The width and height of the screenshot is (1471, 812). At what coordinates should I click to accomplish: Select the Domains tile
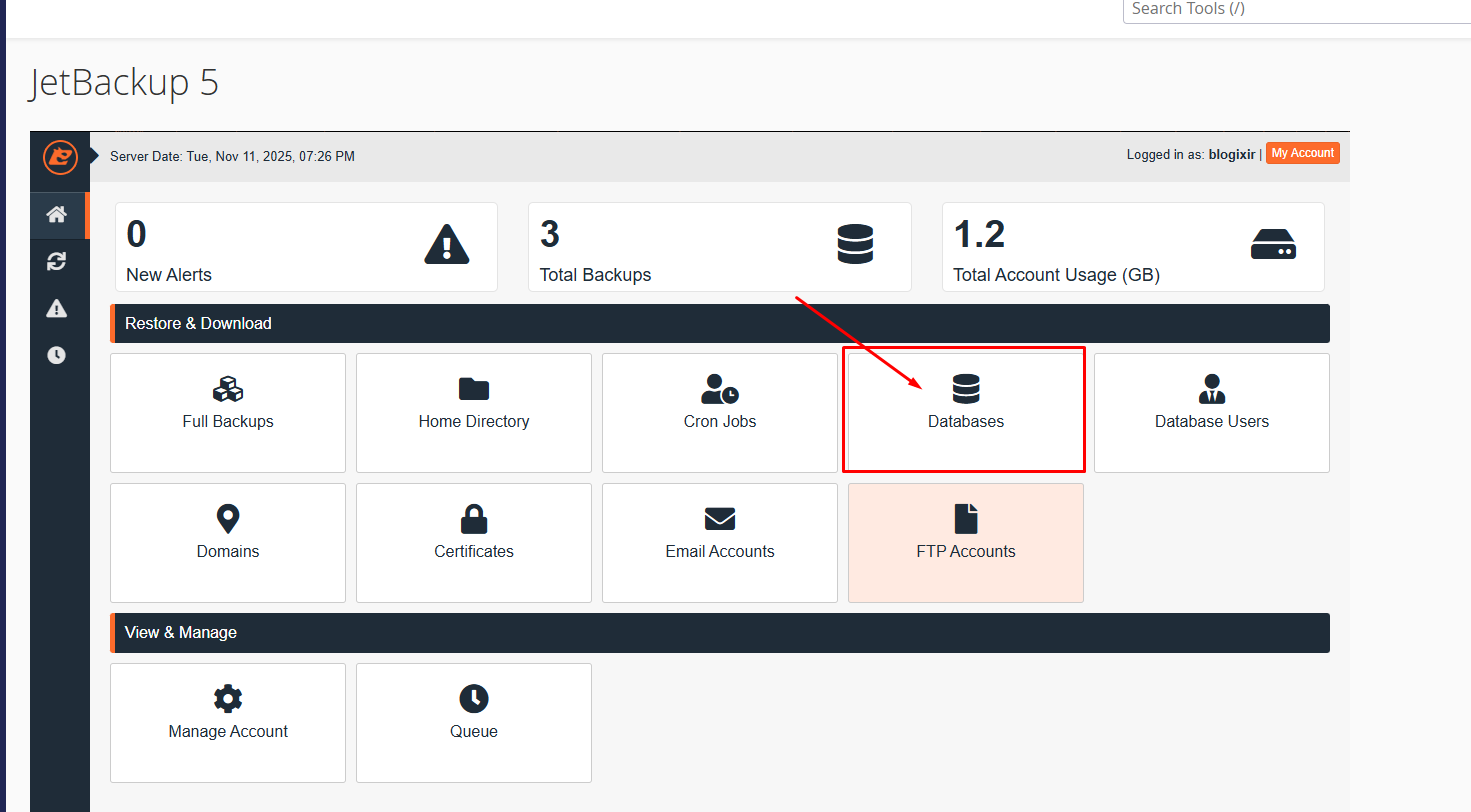[x=228, y=542]
